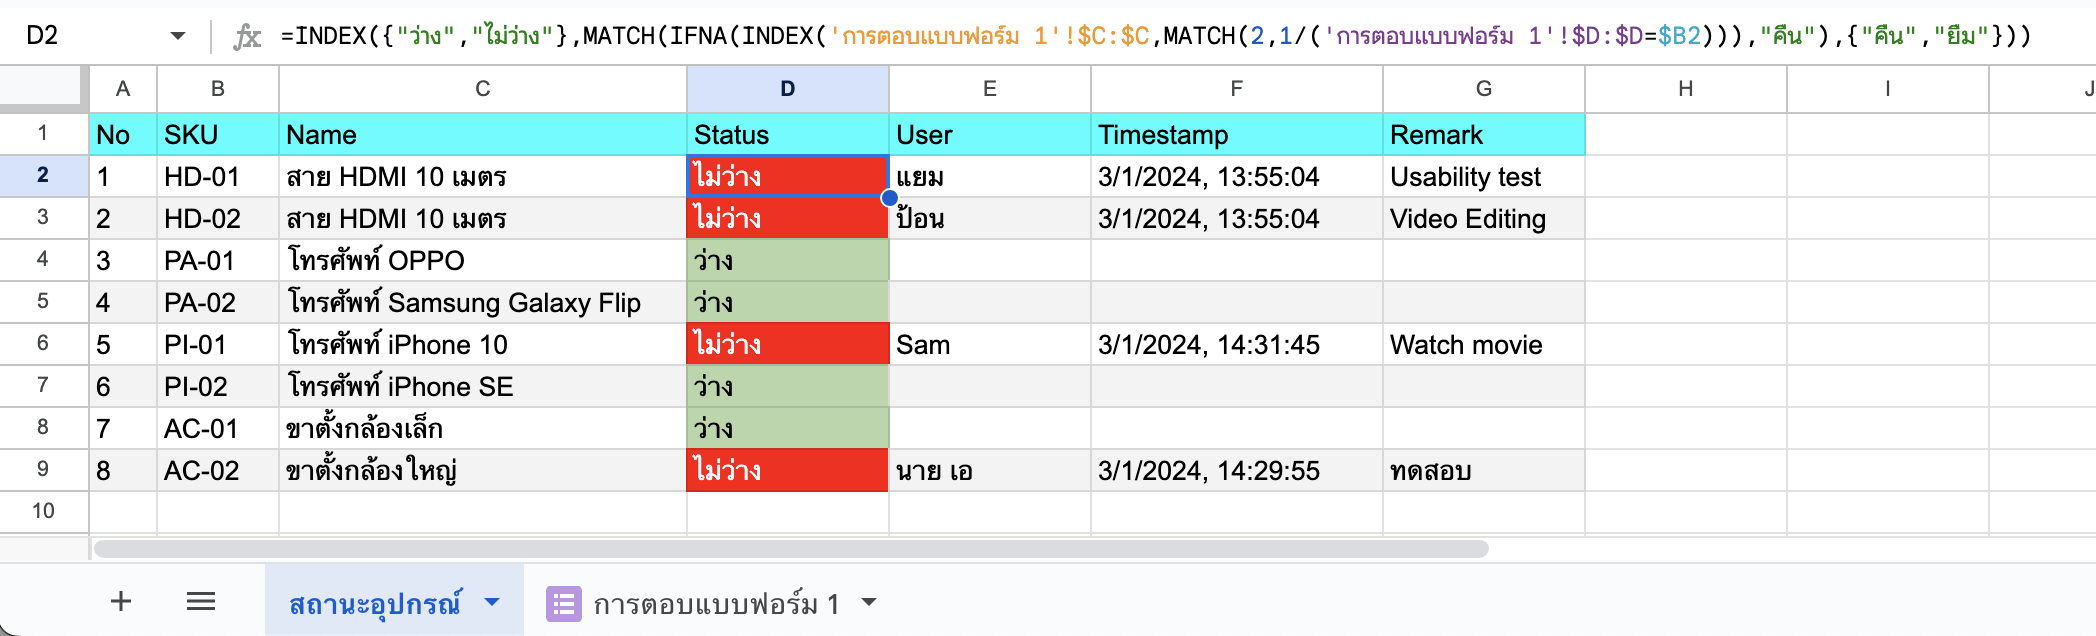Select row 6 header
2096x636 pixels.
(43, 343)
